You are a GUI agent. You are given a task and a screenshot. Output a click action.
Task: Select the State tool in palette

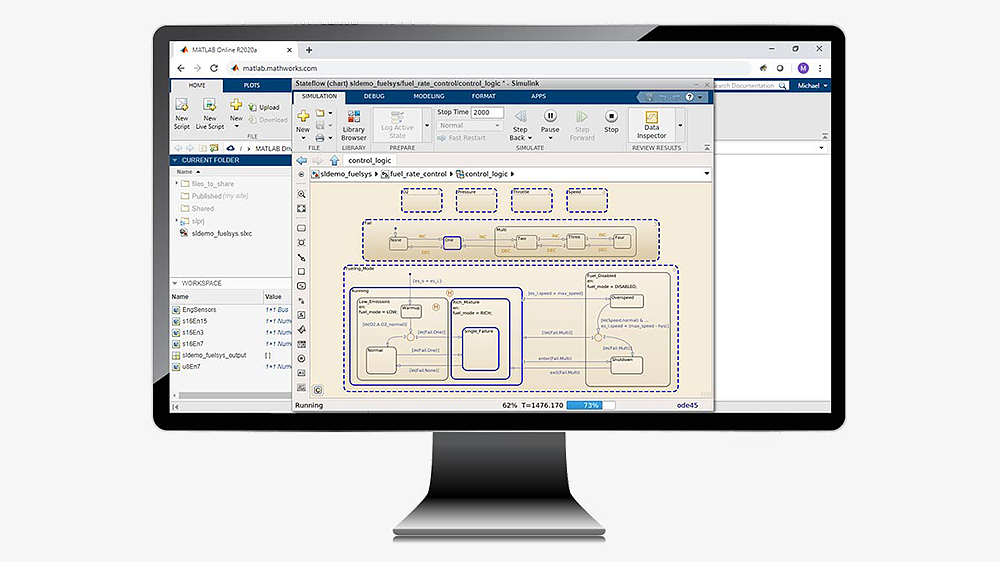click(x=302, y=228)
